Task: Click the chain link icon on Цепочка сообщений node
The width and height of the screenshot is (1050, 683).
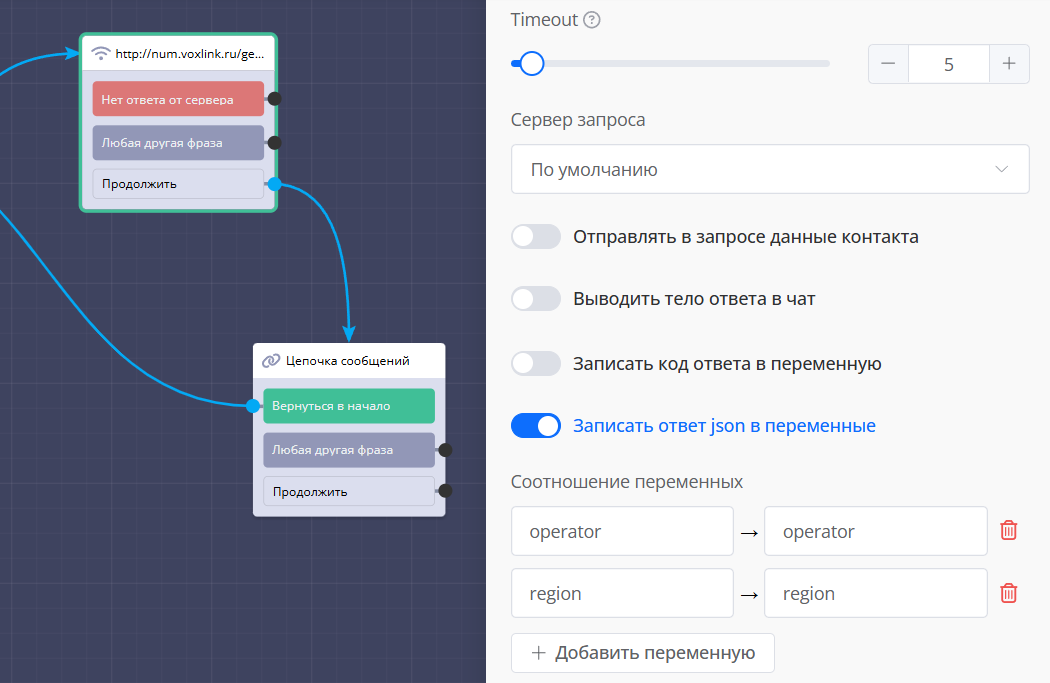Action: point(271,361)
